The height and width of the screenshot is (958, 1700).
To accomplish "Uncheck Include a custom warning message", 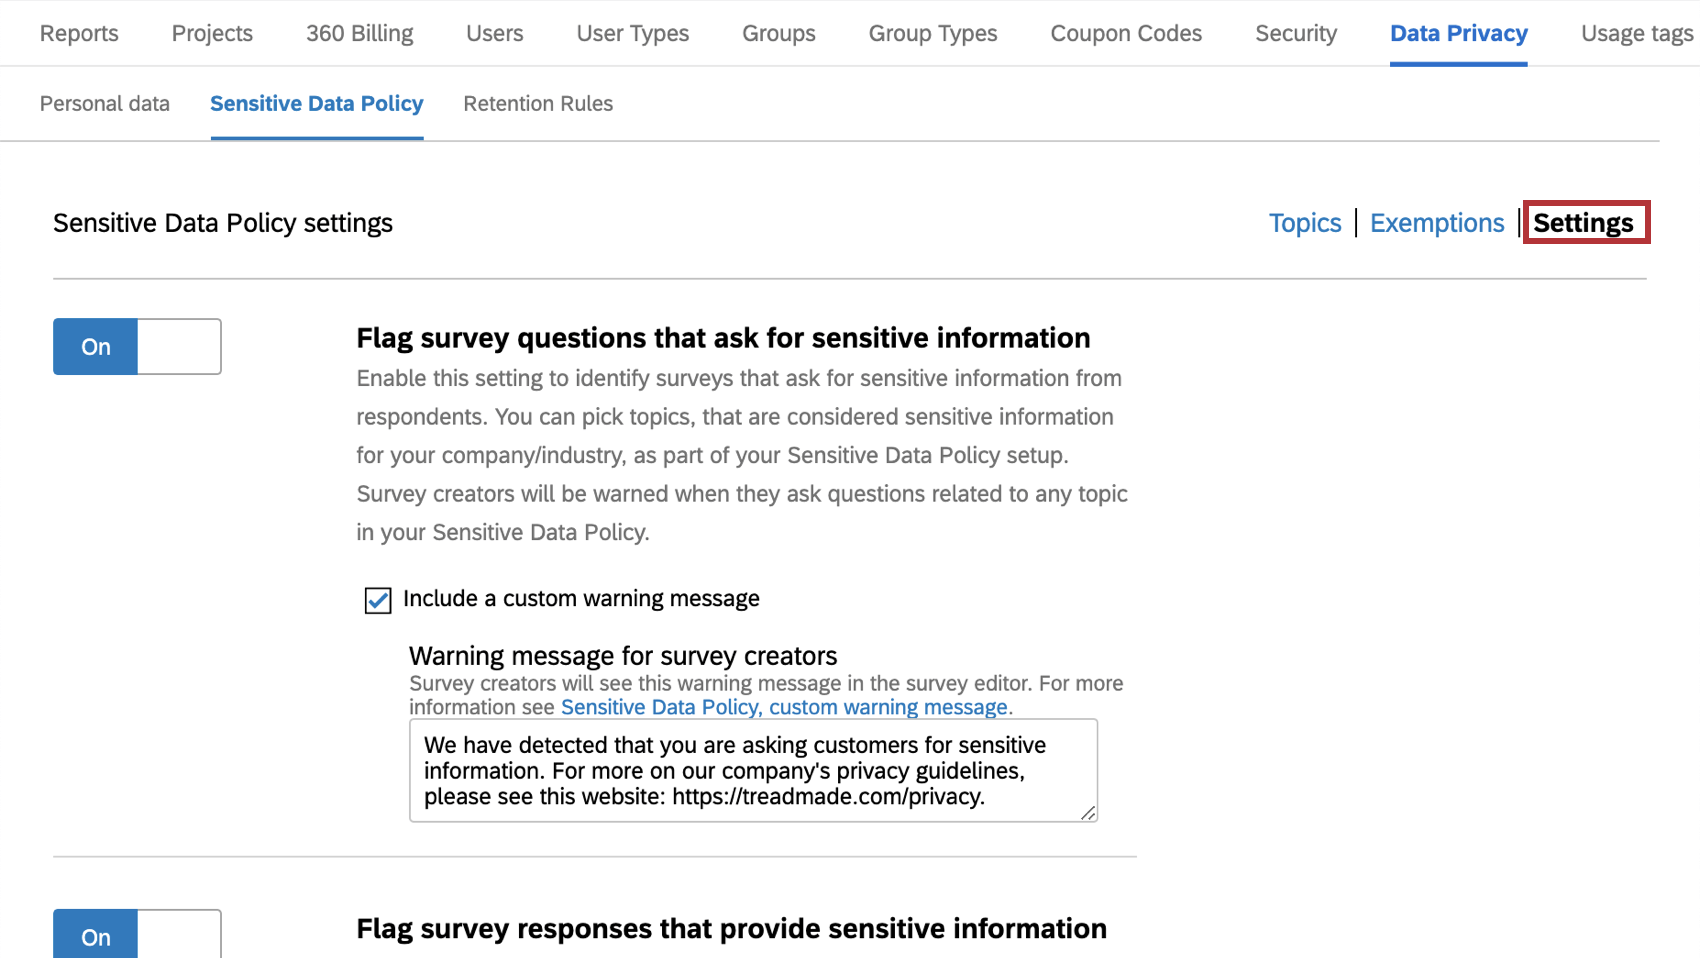I will (x=377, y=599).
